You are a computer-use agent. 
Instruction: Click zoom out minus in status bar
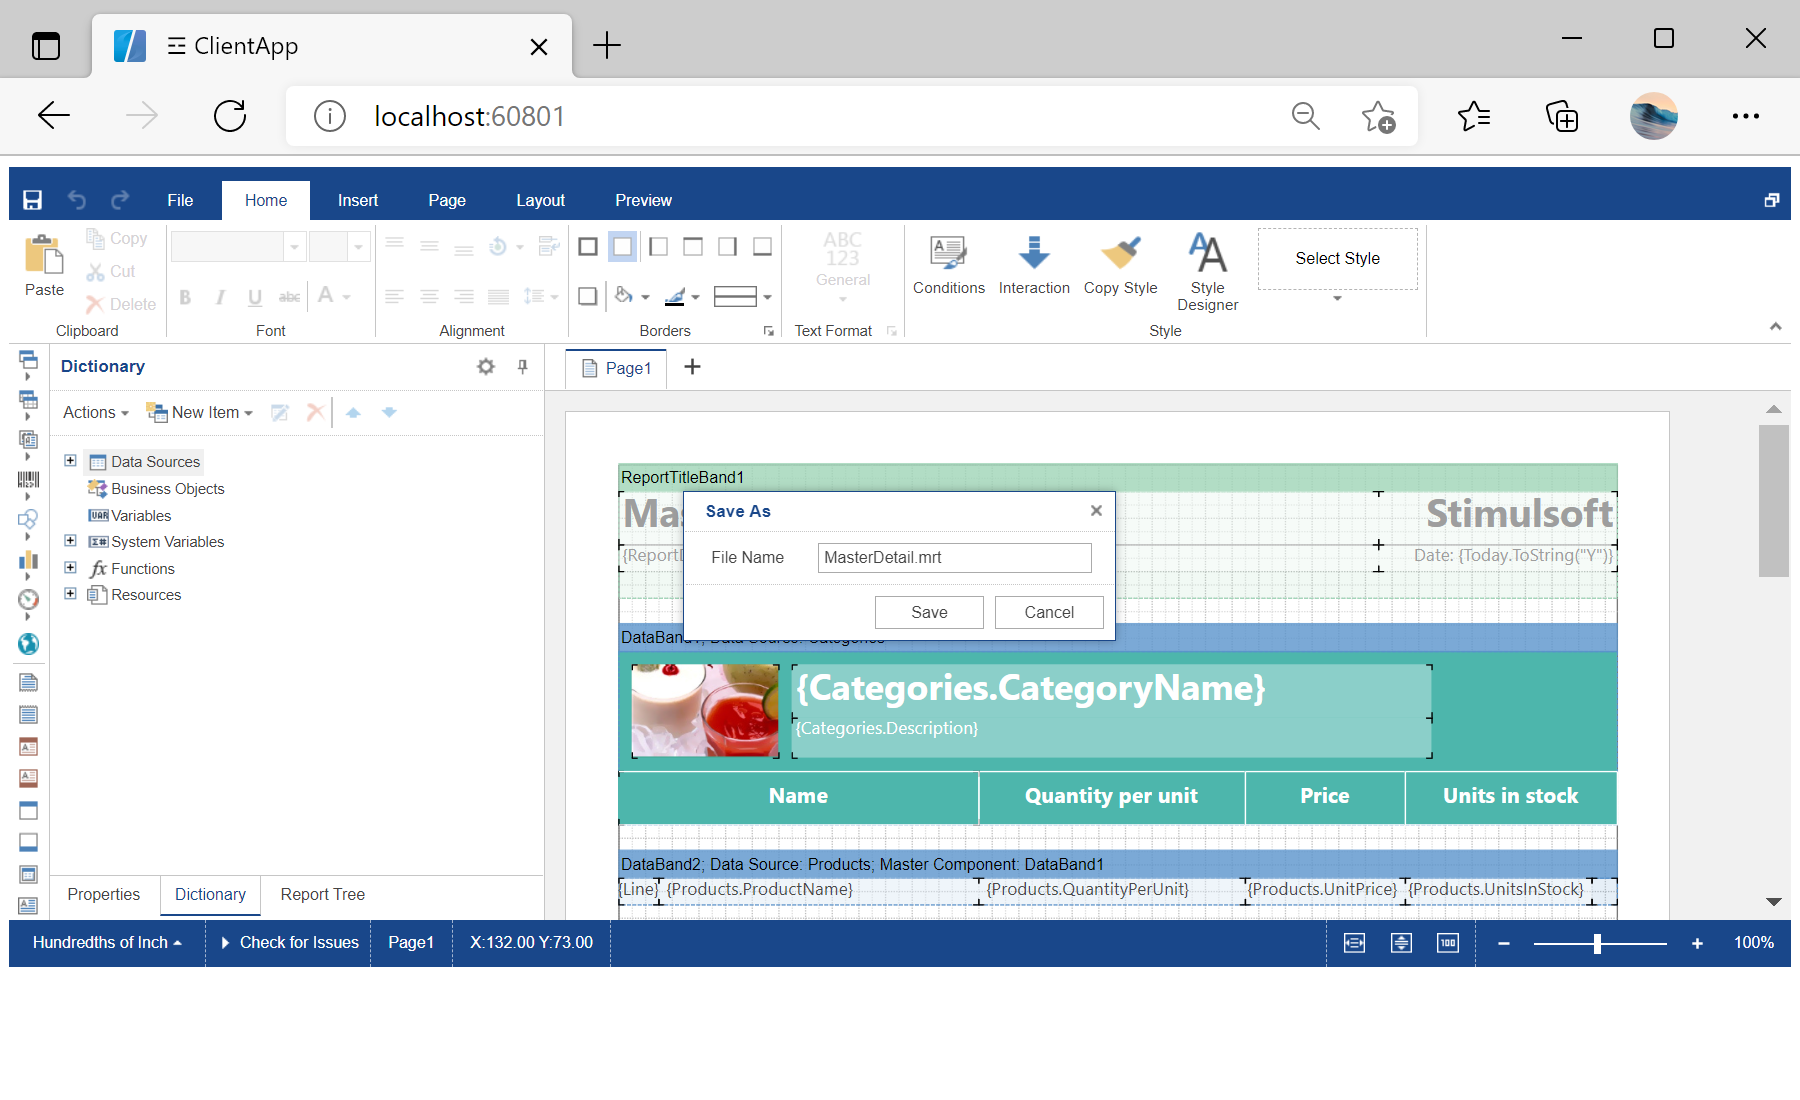(x=1503, y=943)
